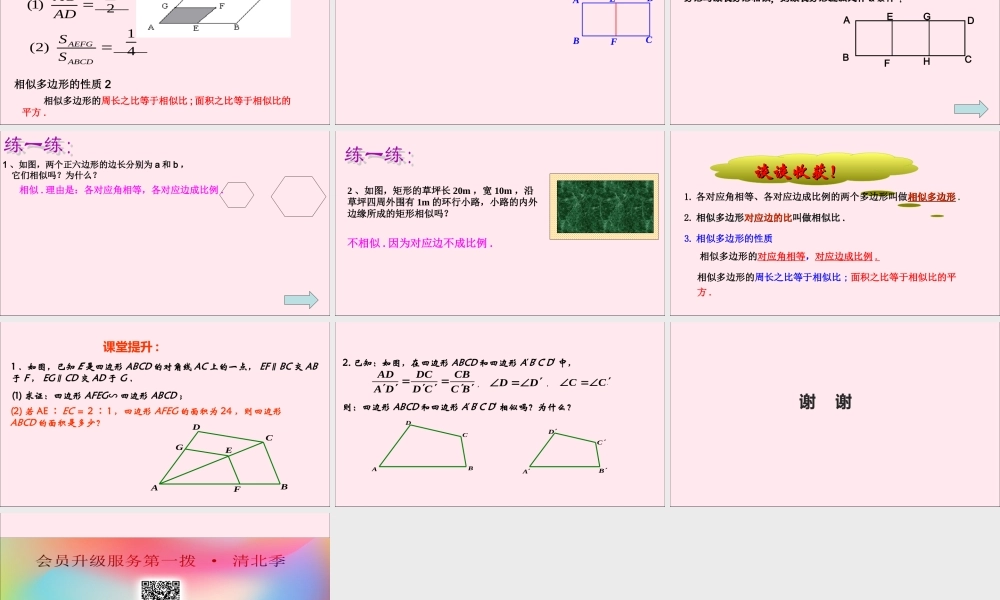
Task: Click the small hexagon shape
Action: 237,195
